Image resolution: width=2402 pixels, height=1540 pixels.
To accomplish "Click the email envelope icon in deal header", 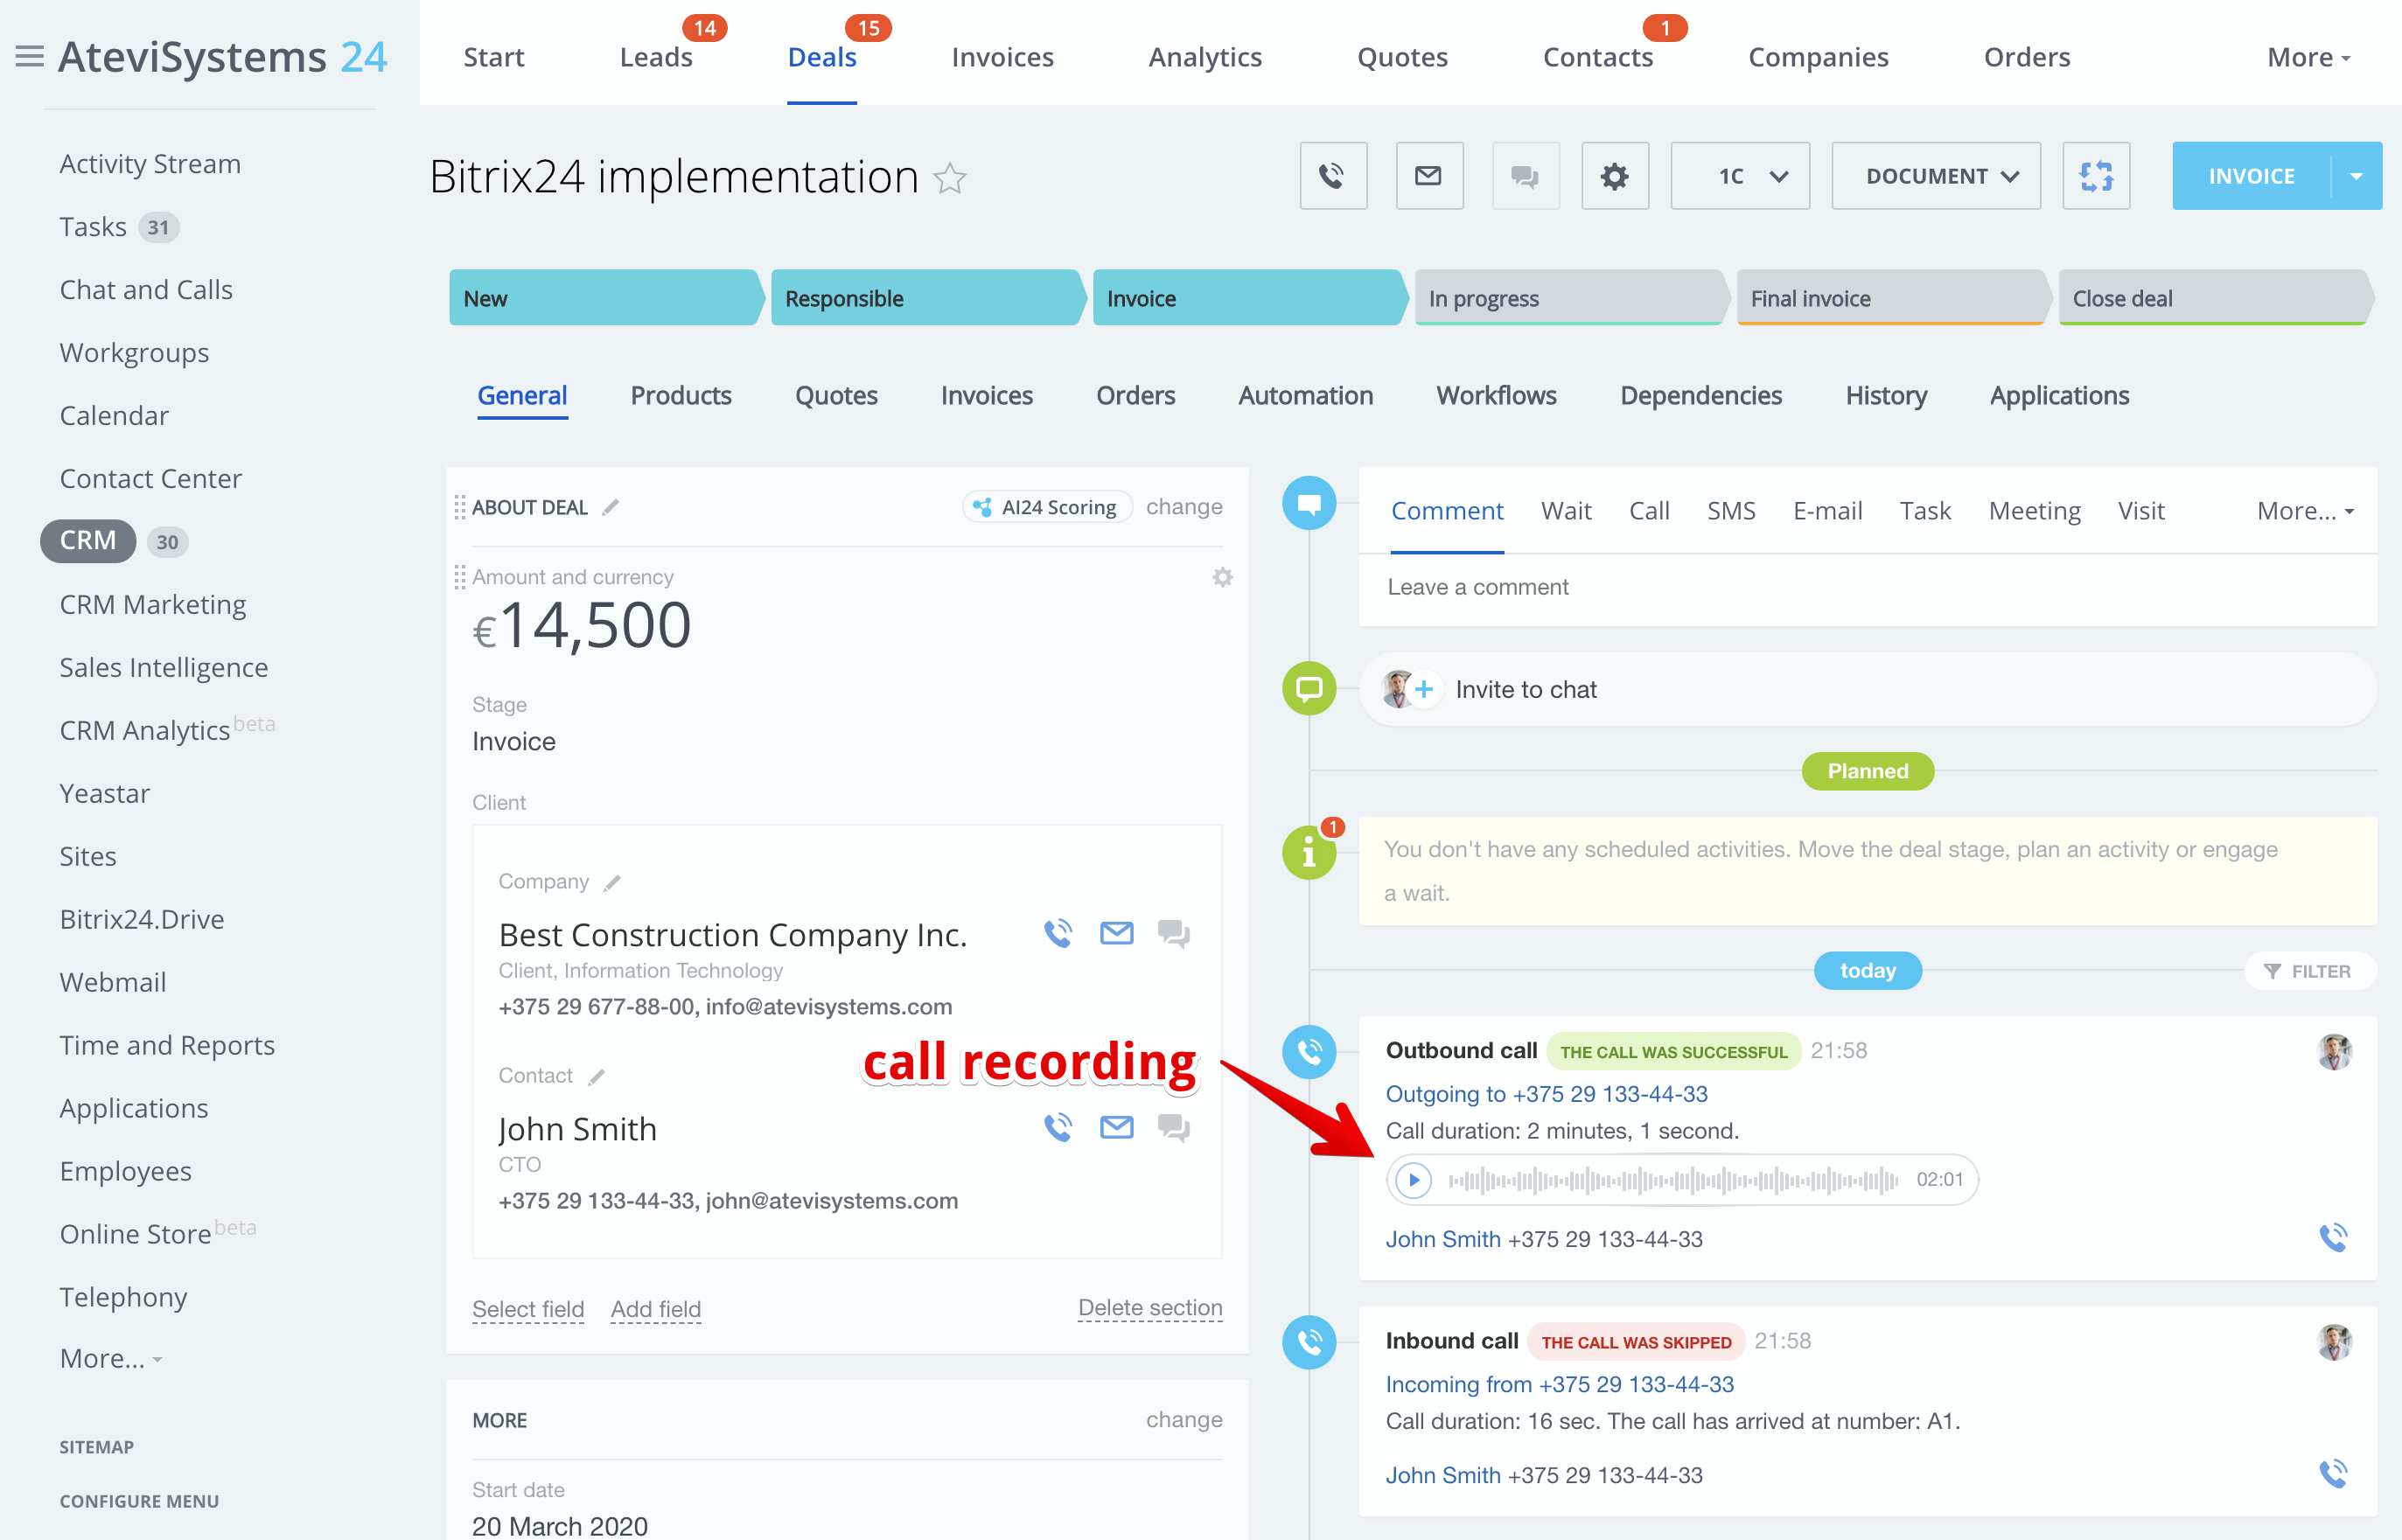I will click(x=1428, y=176).
